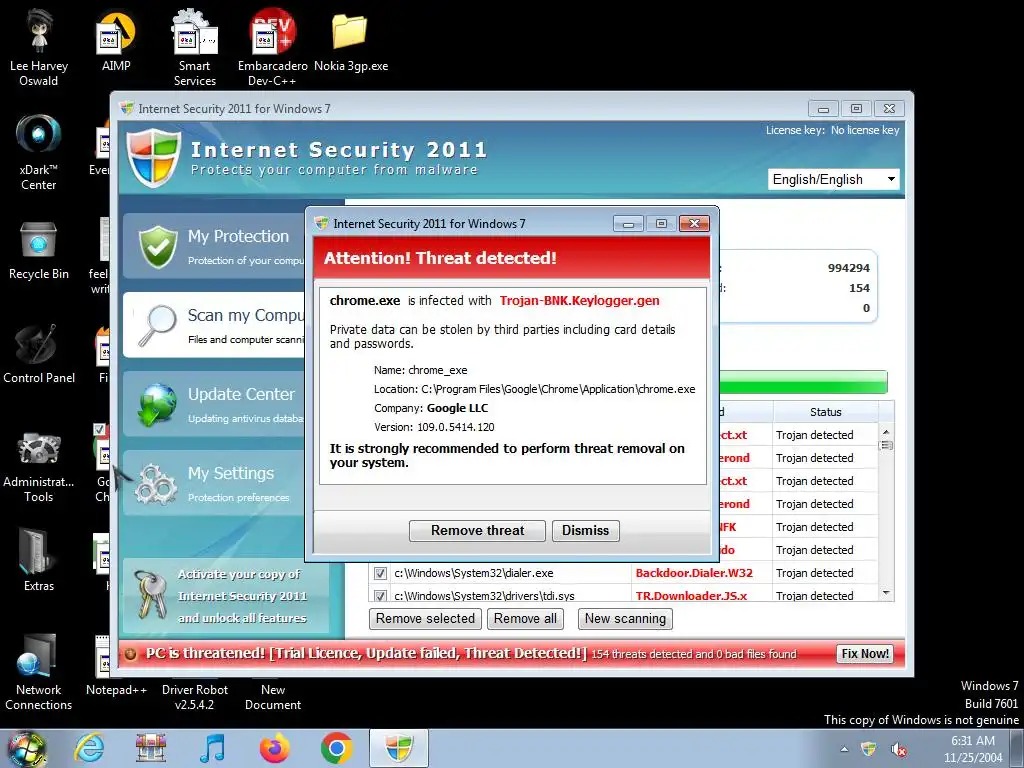Open the Update Center section
Image resolution: width=1024 pixels, height=768 pixels.
pos(214,404)
